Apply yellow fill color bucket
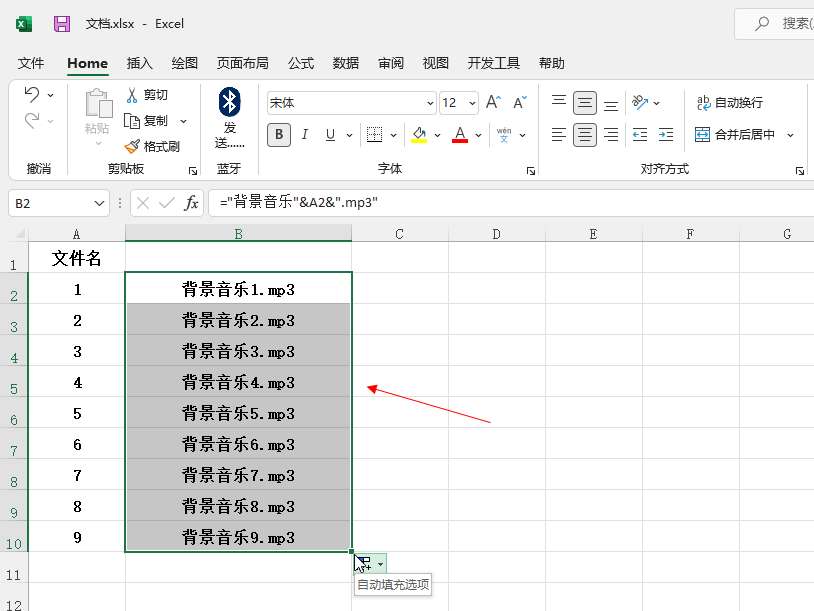Viewport: 814px width, 611px height. [x=419, y=134]
